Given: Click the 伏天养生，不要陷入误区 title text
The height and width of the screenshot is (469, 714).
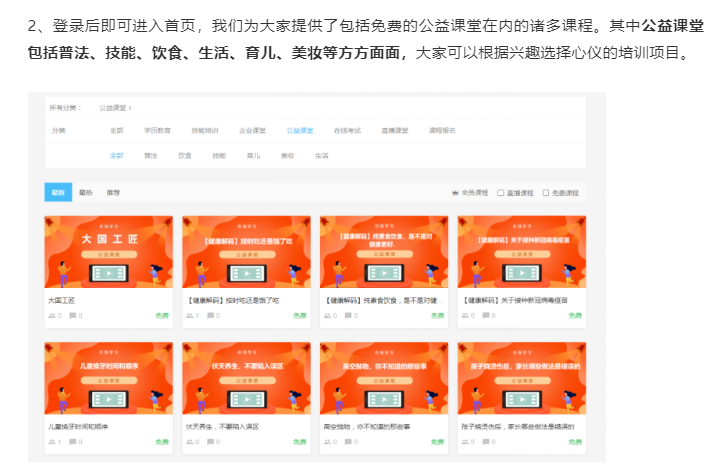Looking at the screenshot, I should point(222,427).
